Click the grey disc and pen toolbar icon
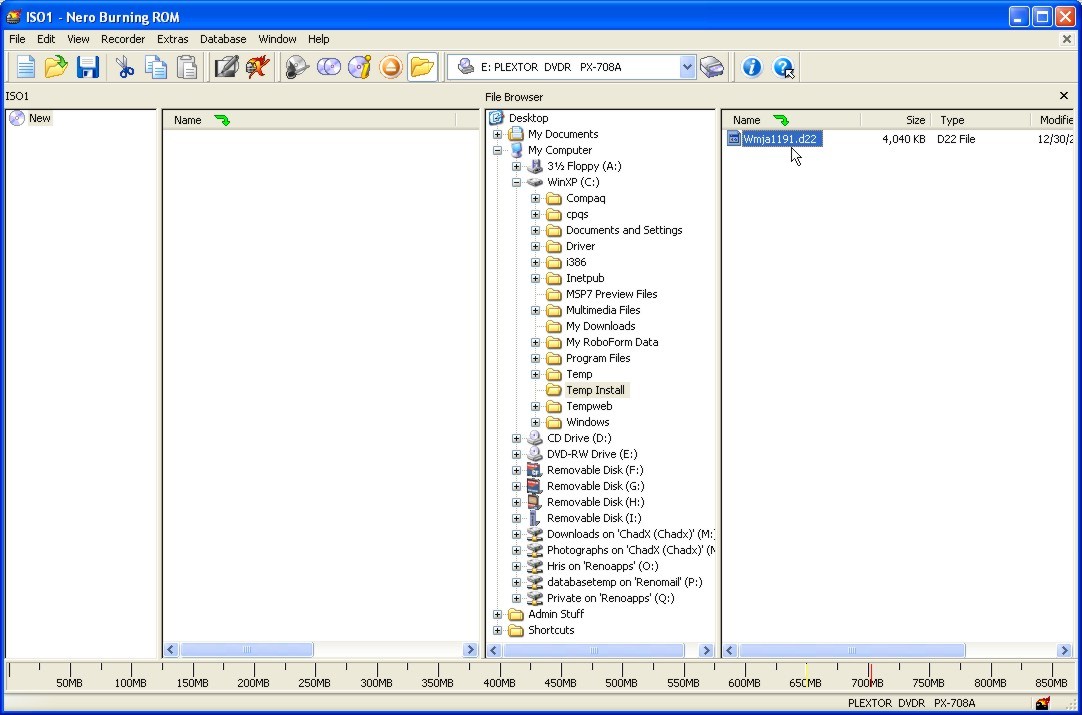The height and width of the screenshot is (715, 1082). point(297,67)
